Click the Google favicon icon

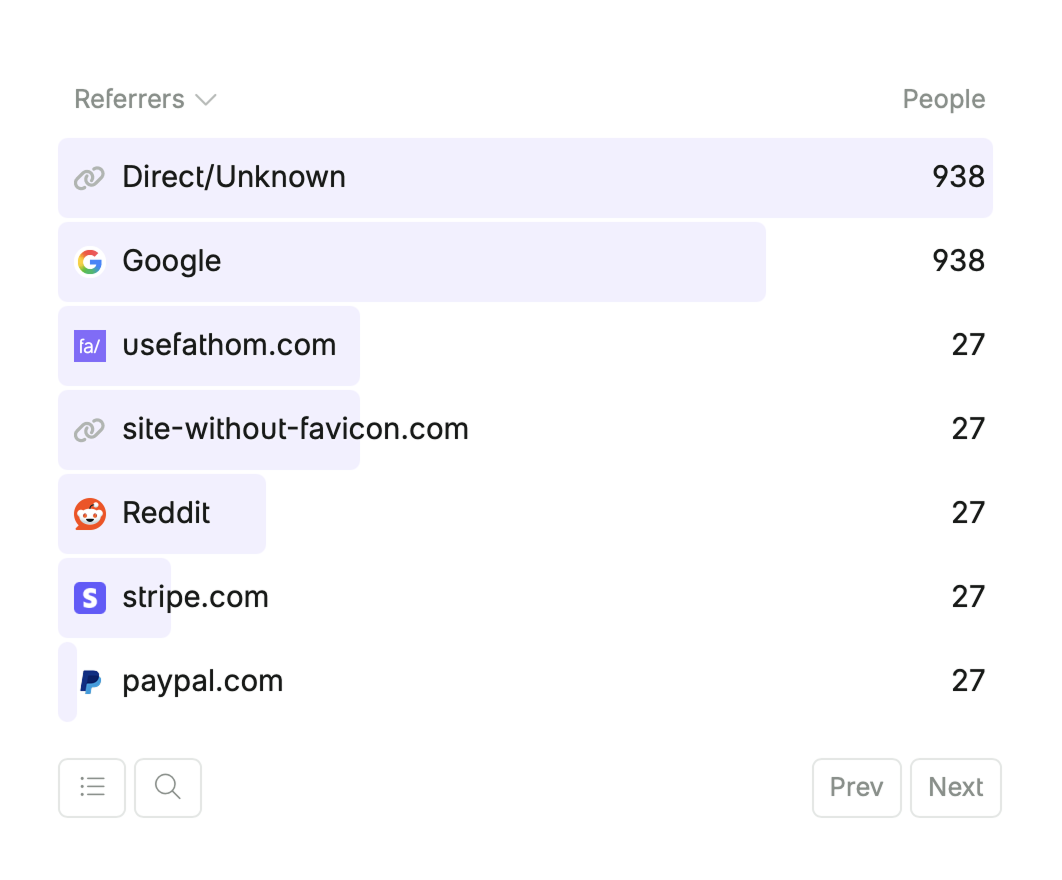click(90, 262)
